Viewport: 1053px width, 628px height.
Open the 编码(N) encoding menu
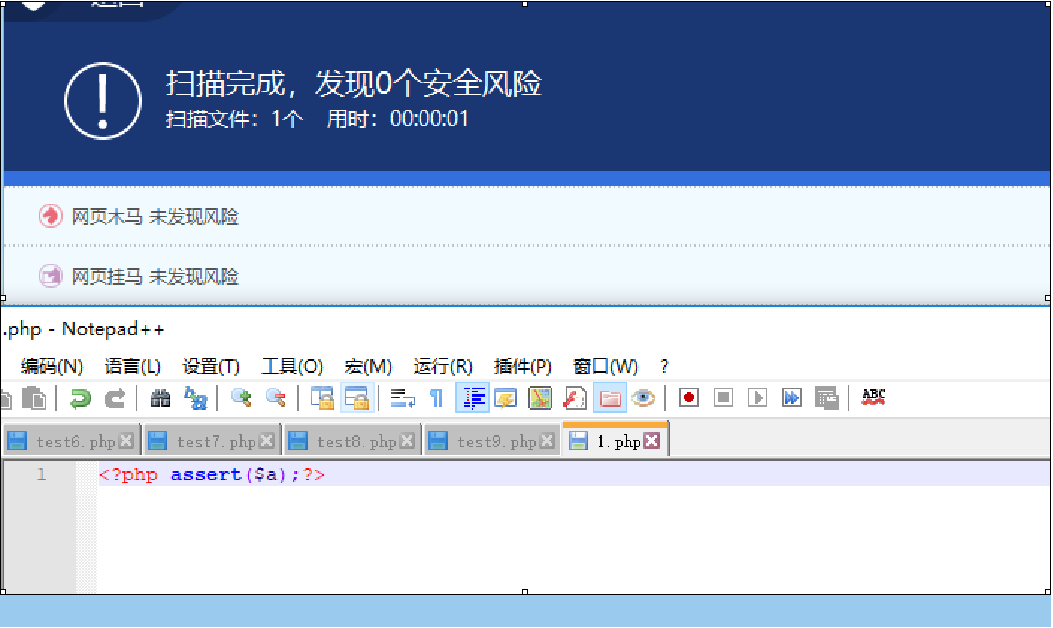tap(52, 366)
